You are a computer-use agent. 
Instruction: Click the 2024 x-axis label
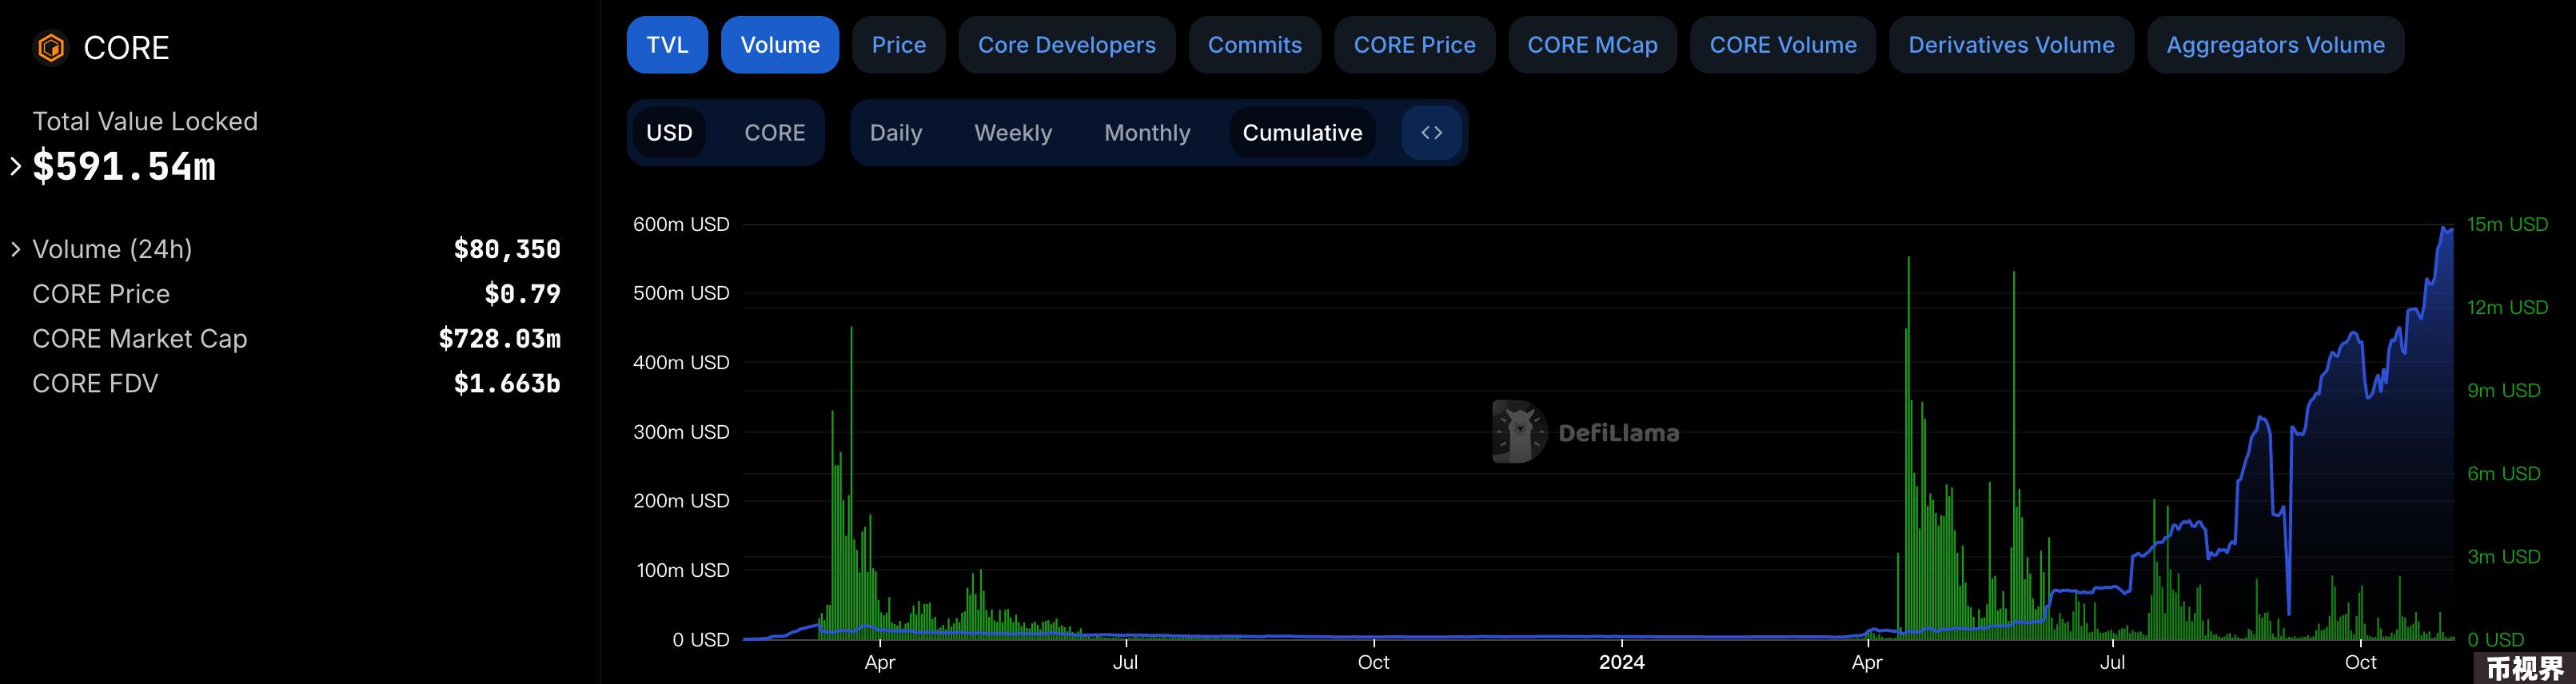1621,662
